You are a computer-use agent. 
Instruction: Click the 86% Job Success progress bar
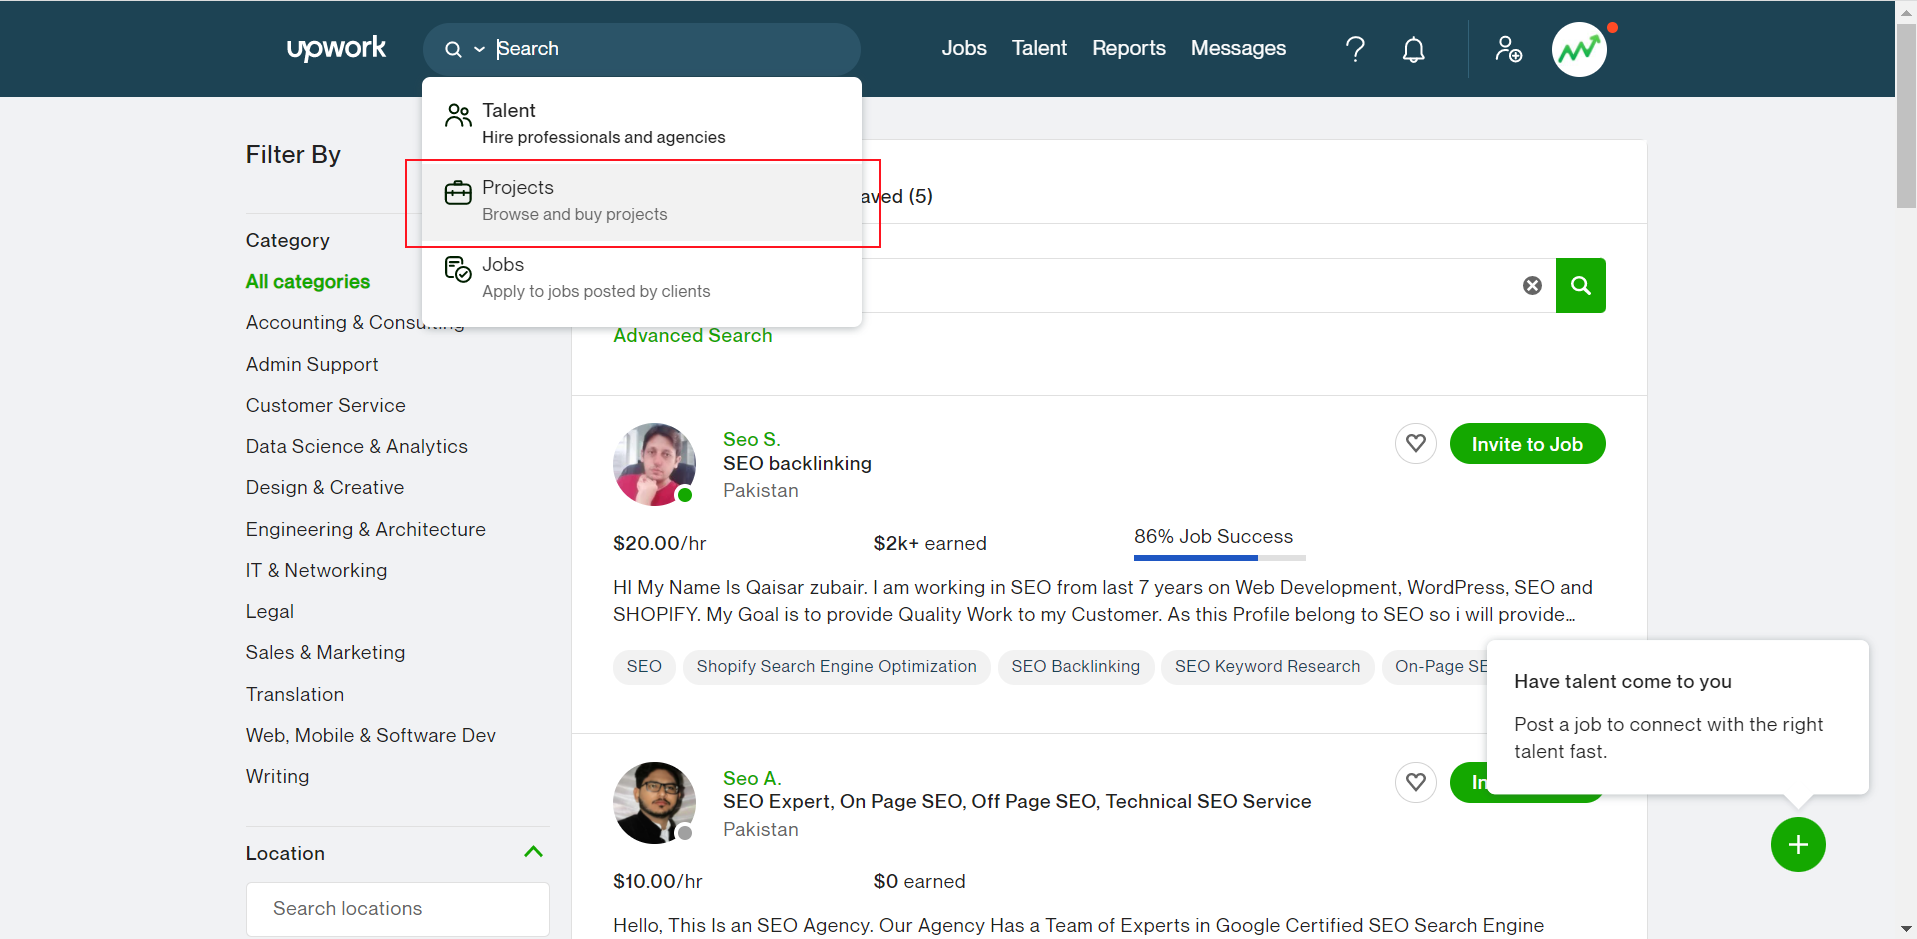[1219, 557]
